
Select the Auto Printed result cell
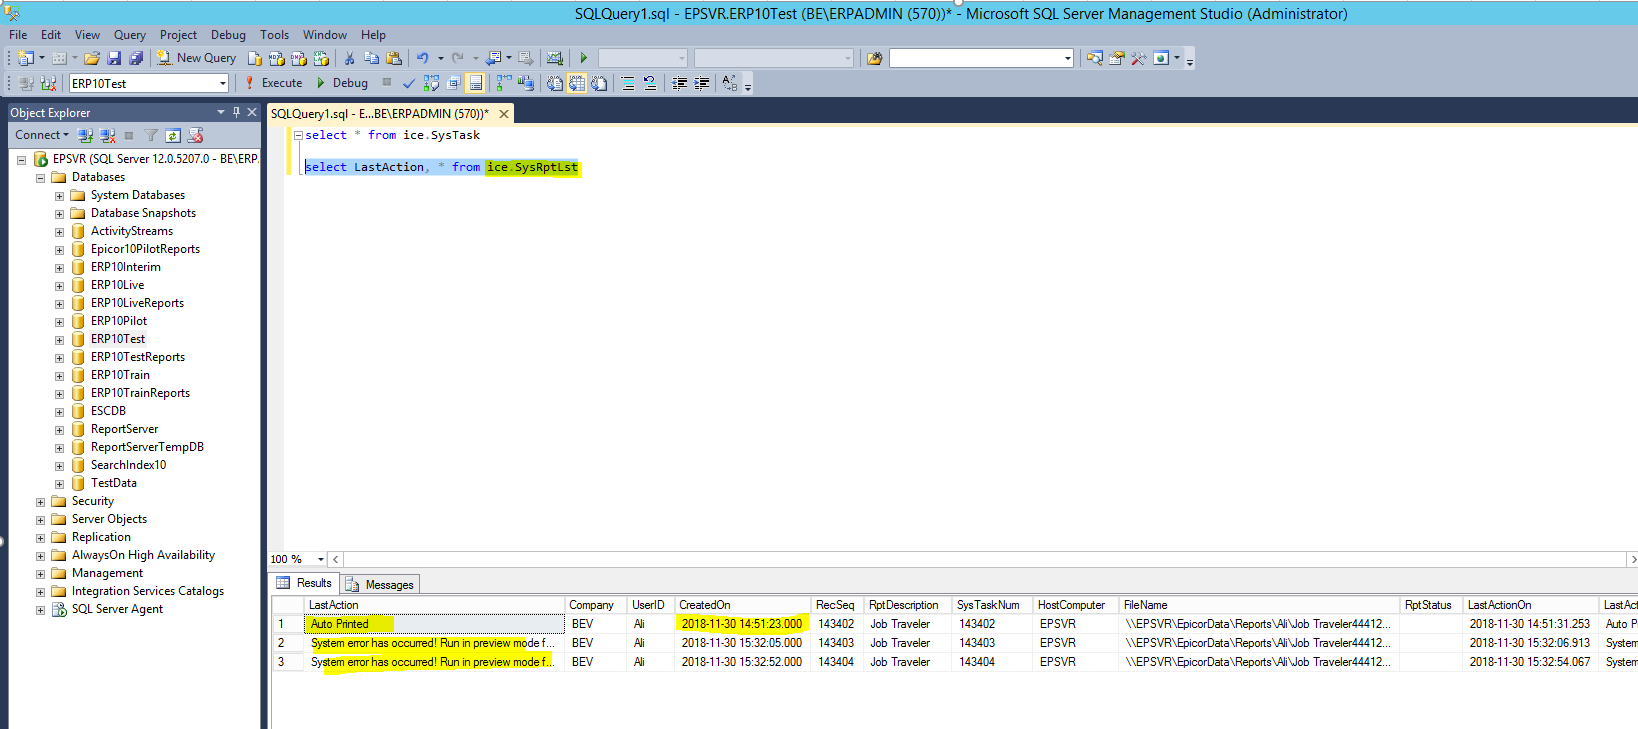pyautogui.click(x=340, y=624)
